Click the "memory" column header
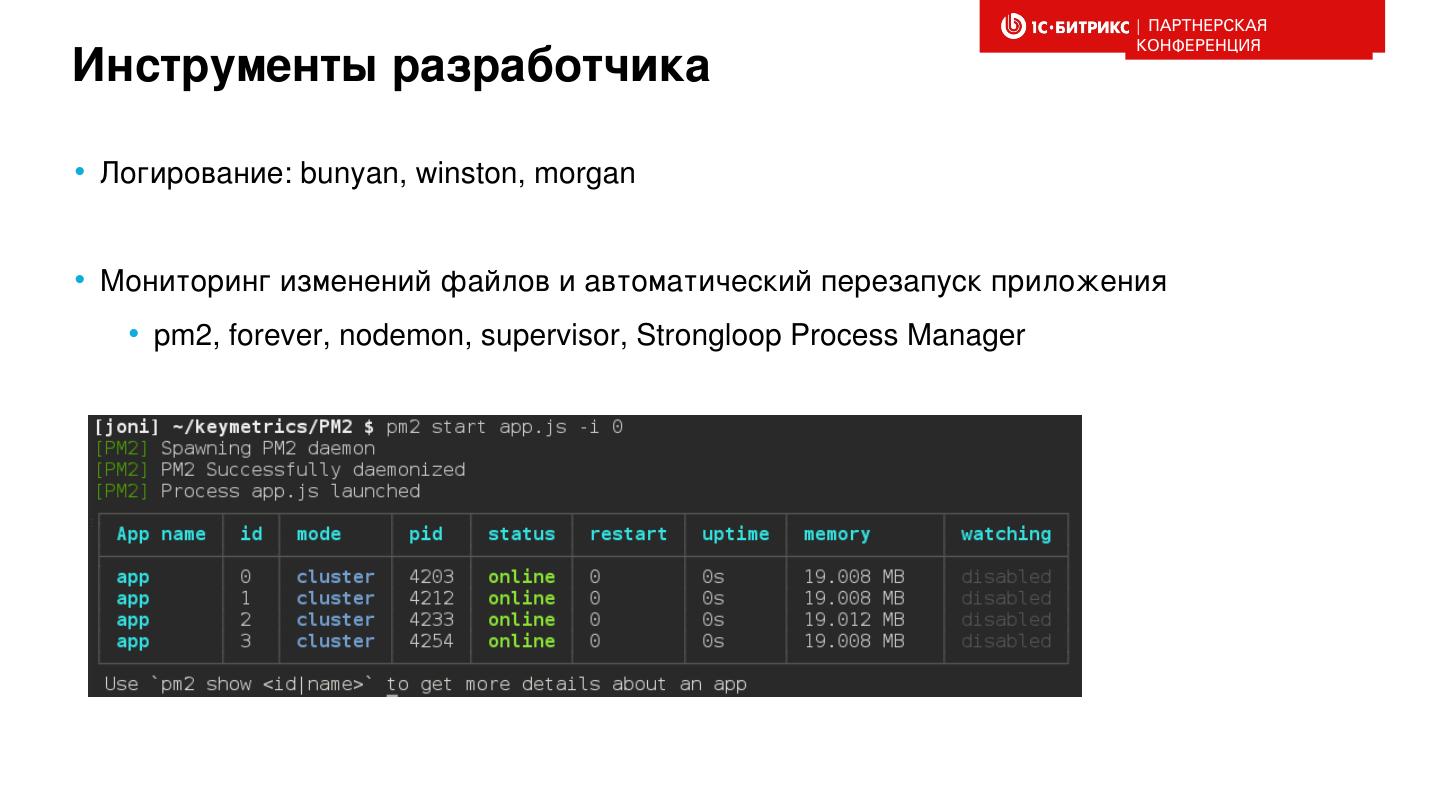 (x=837, y=534)
